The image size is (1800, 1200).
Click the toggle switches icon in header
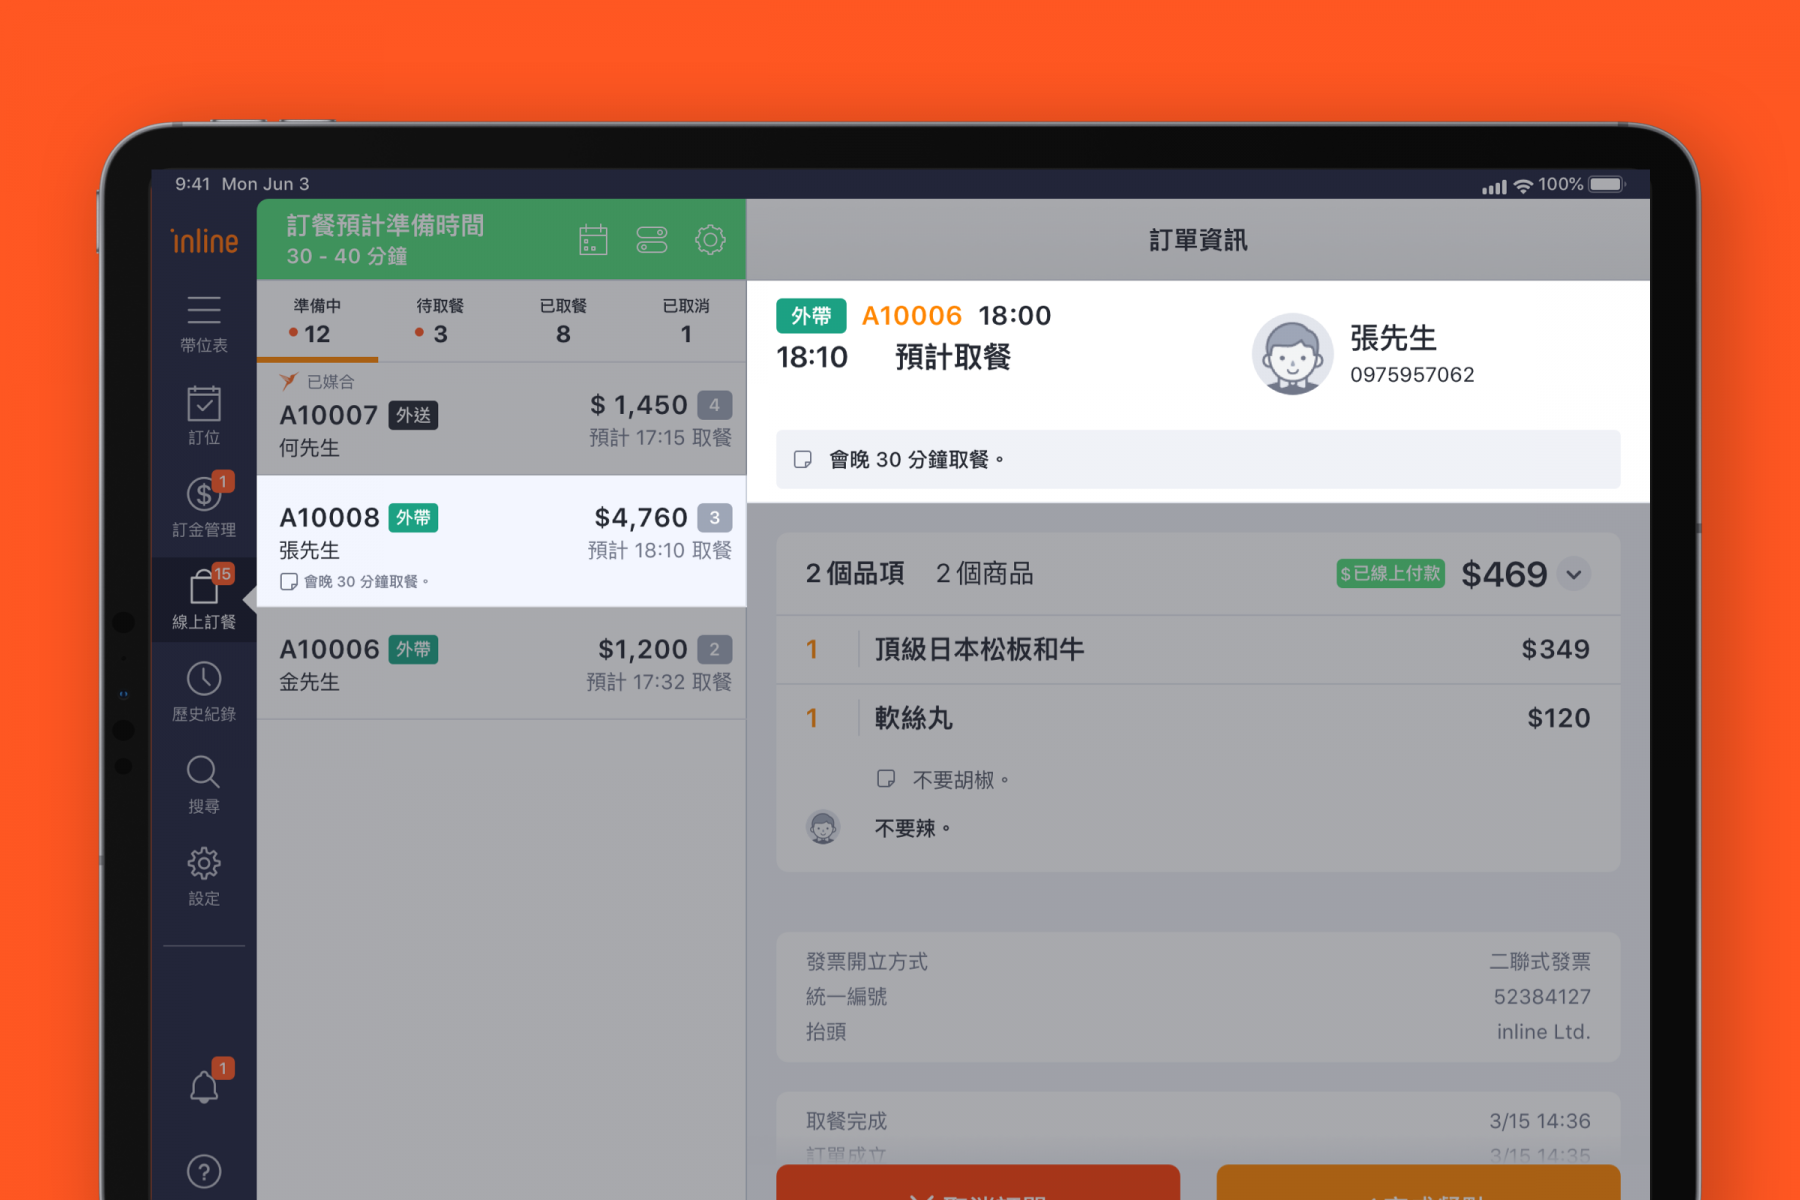click(x=652, y=240)
